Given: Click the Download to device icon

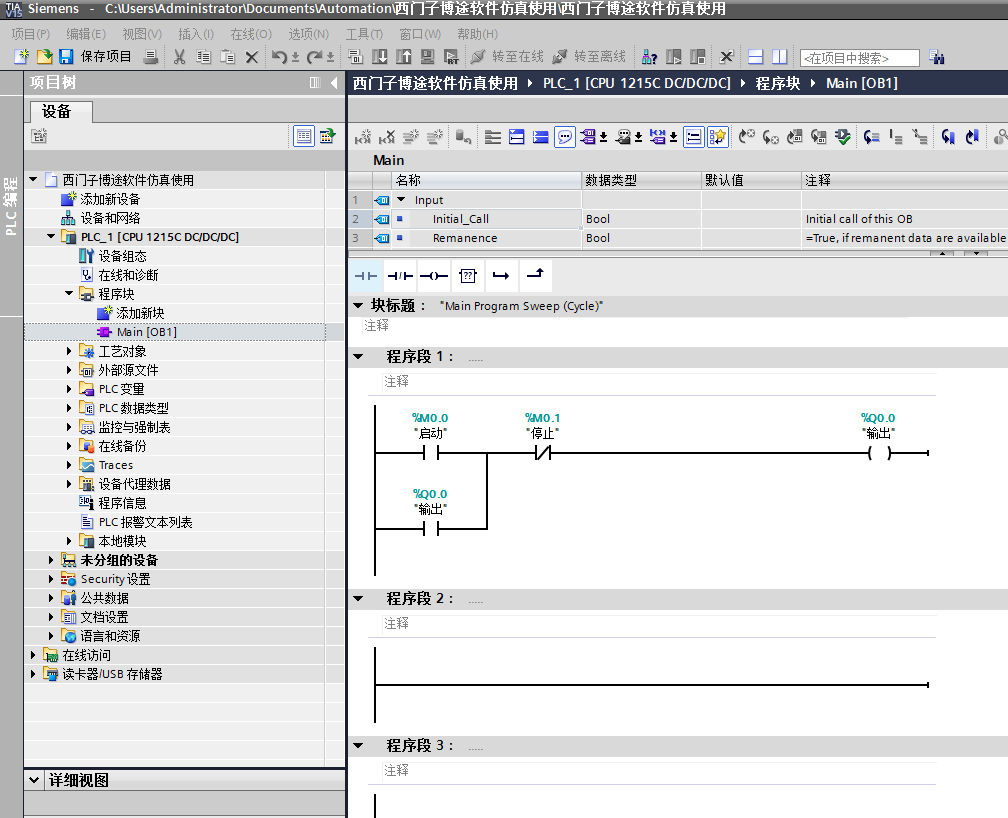Looking at the screenshot, I should [380, 57].
